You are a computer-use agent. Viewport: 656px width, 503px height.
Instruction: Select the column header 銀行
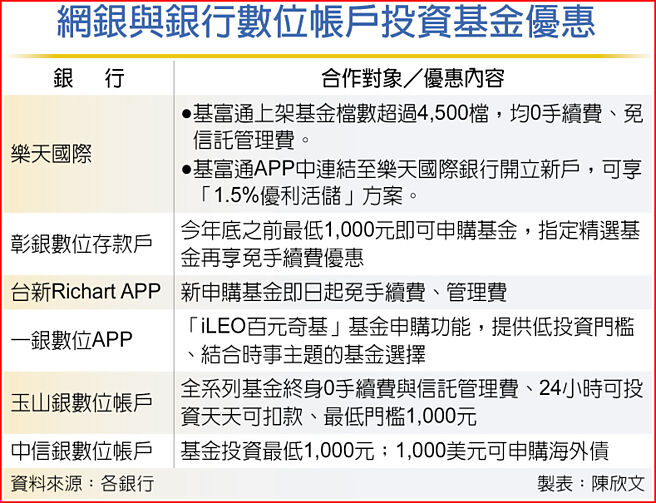point(89,78)
